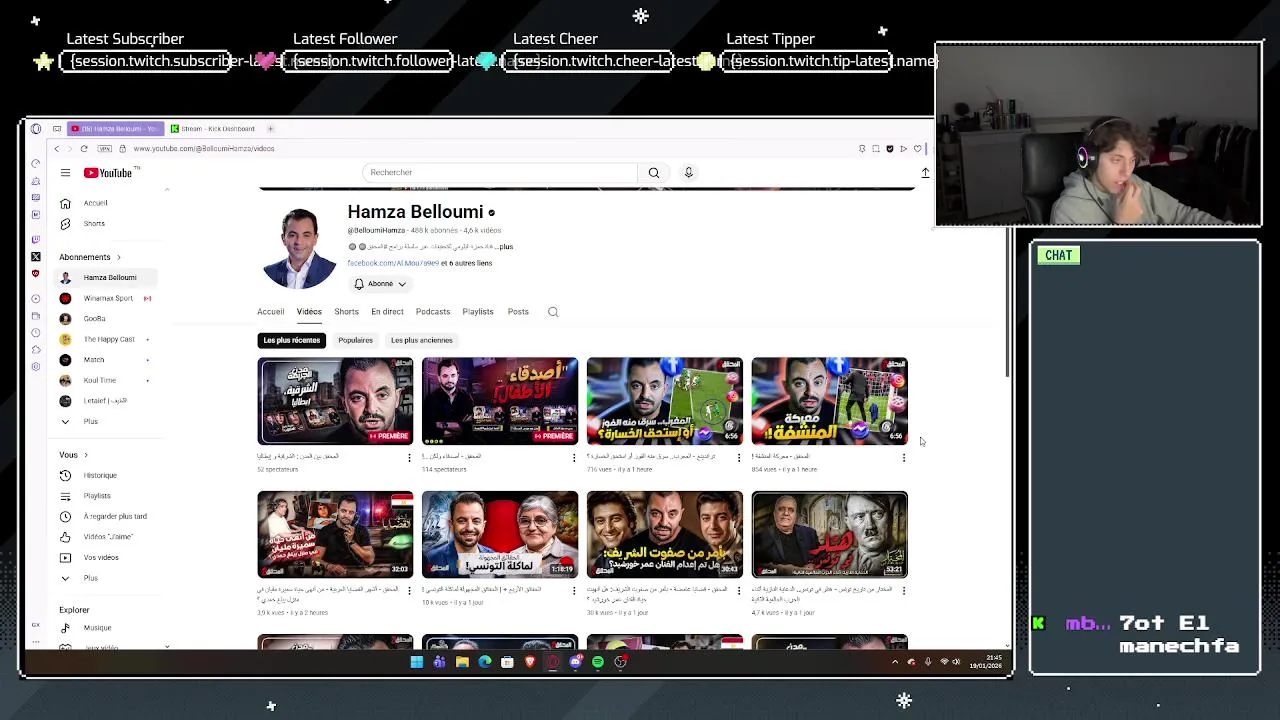This screenshot has width=1280, height=720.
Task: Open Twitch in the Opera sidebar
Action: (x=36, y=240)
